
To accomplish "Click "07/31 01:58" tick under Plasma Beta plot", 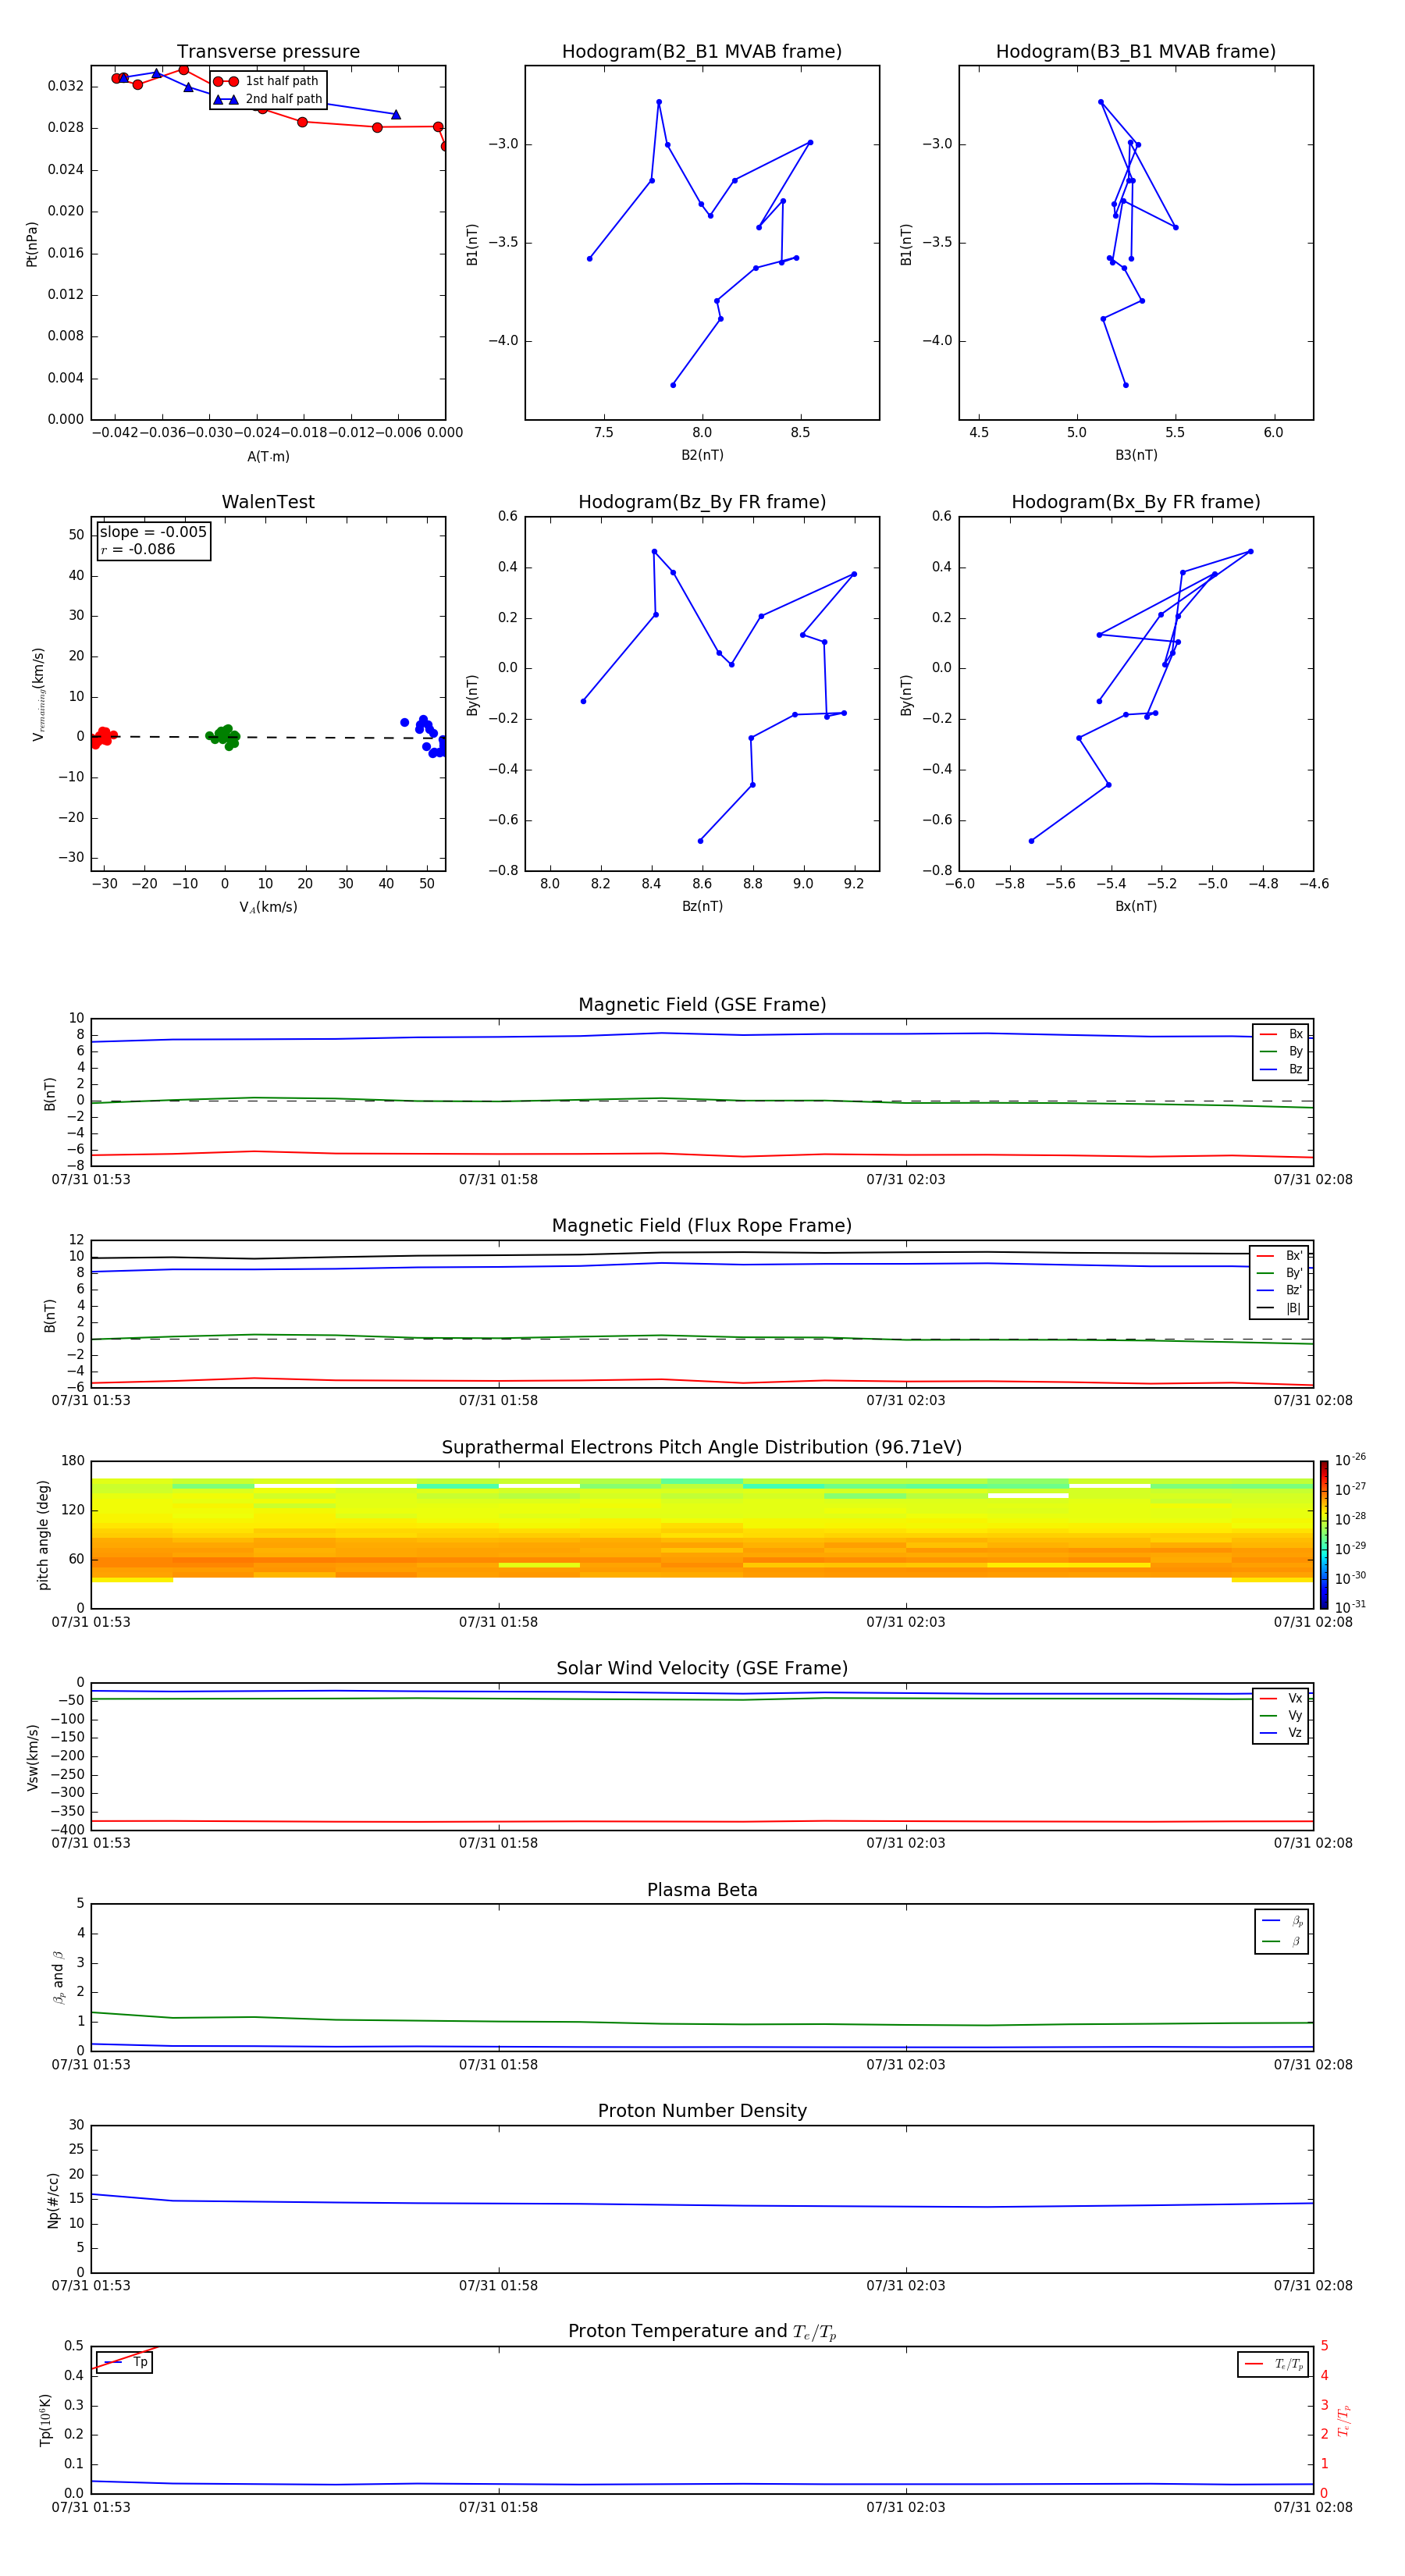I will 498,2064.
